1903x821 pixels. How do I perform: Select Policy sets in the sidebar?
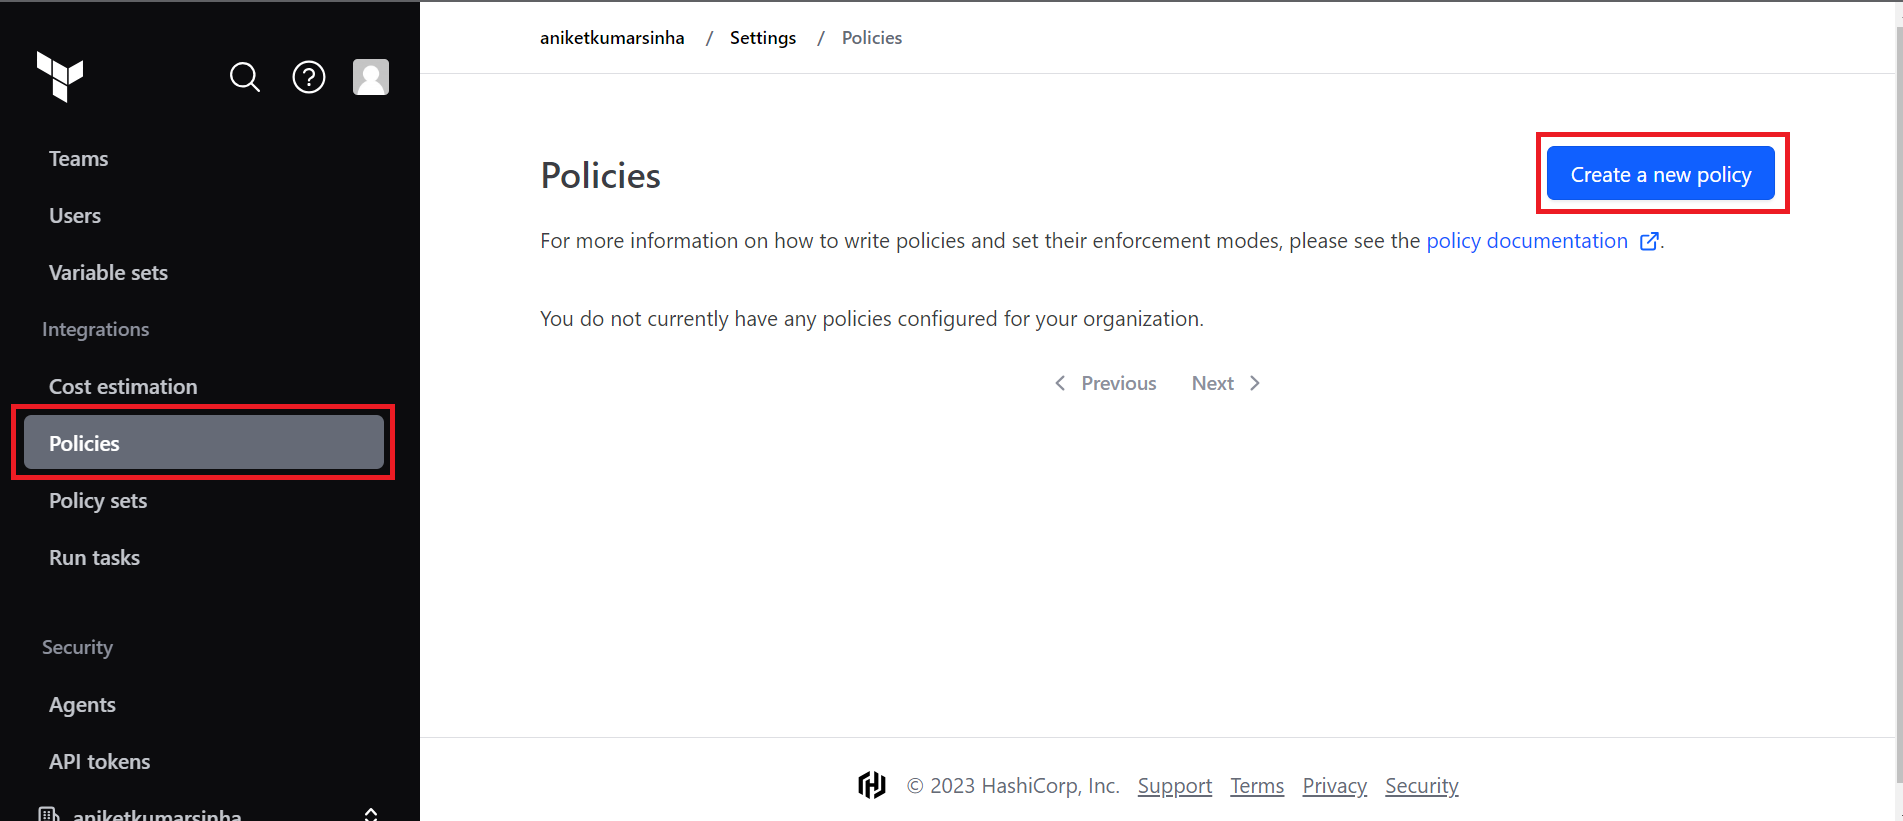pos(98,501)
